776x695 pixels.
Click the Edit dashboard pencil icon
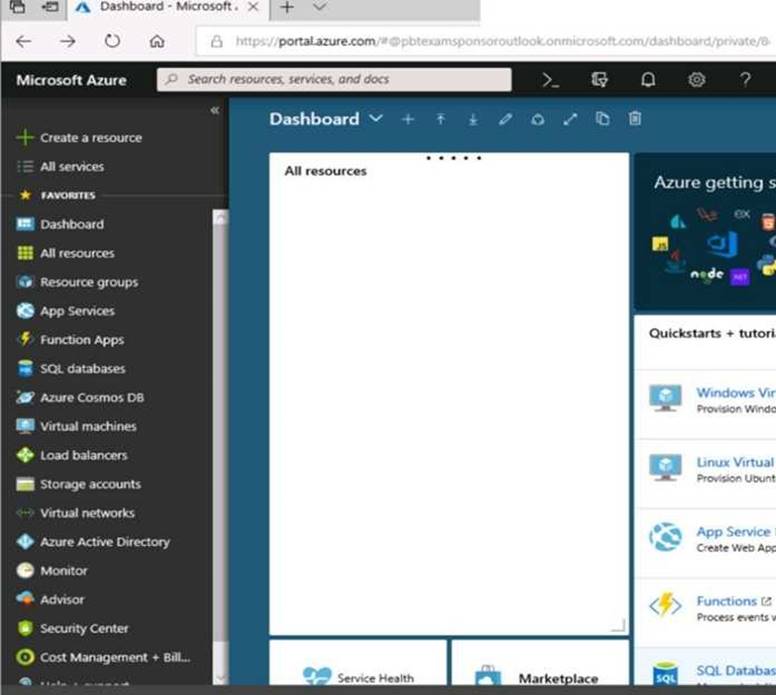[505, 119]
